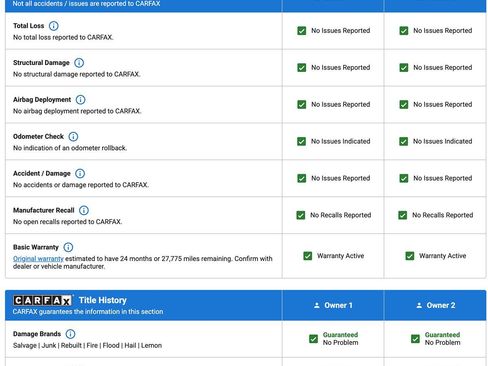
Task: Click Owner 1 'No Recalls Reported' text
Action: tap(341, 215)
